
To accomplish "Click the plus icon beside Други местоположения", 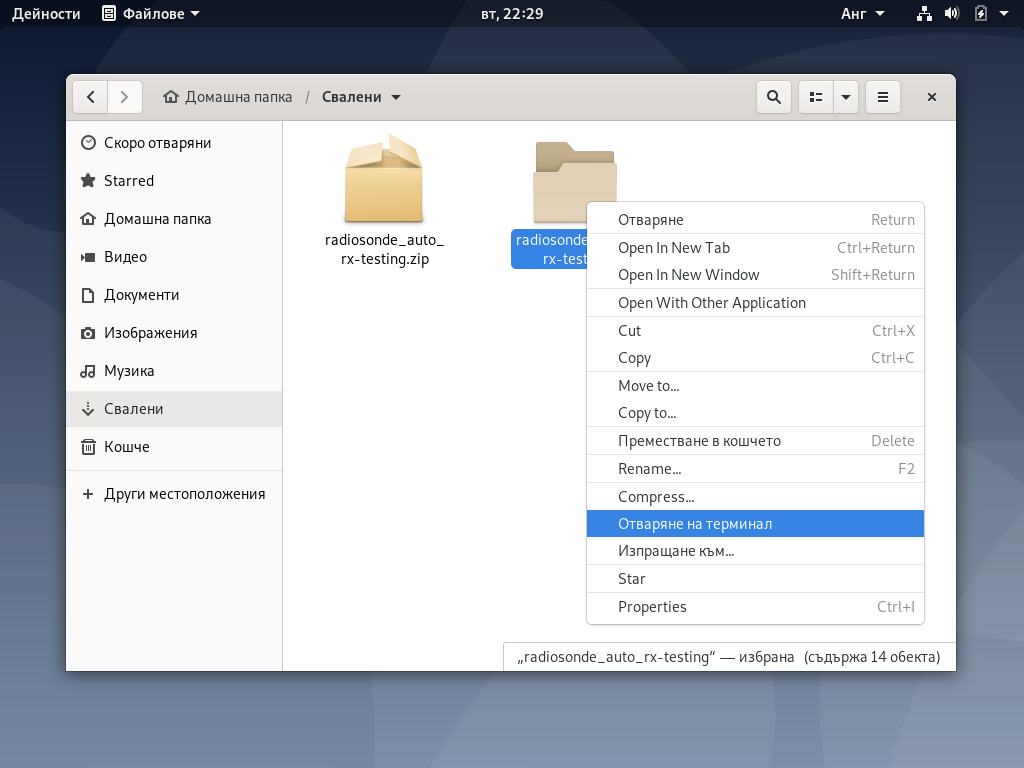I will pyautogui.click(x=88, y=494).
